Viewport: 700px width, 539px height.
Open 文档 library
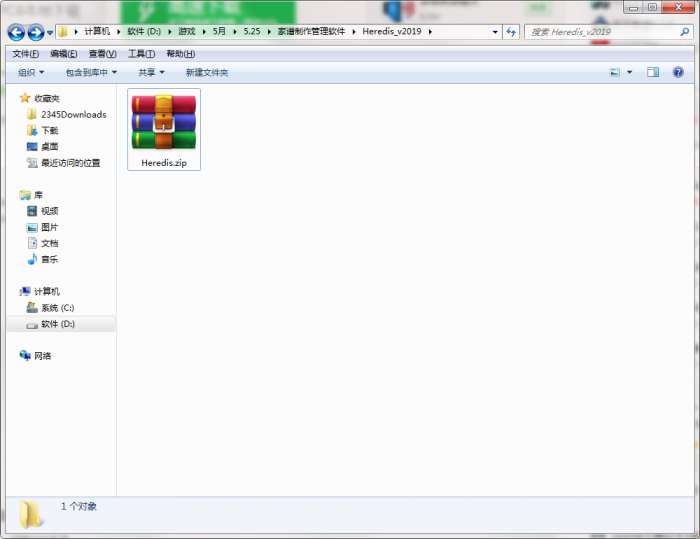point(50,243)
